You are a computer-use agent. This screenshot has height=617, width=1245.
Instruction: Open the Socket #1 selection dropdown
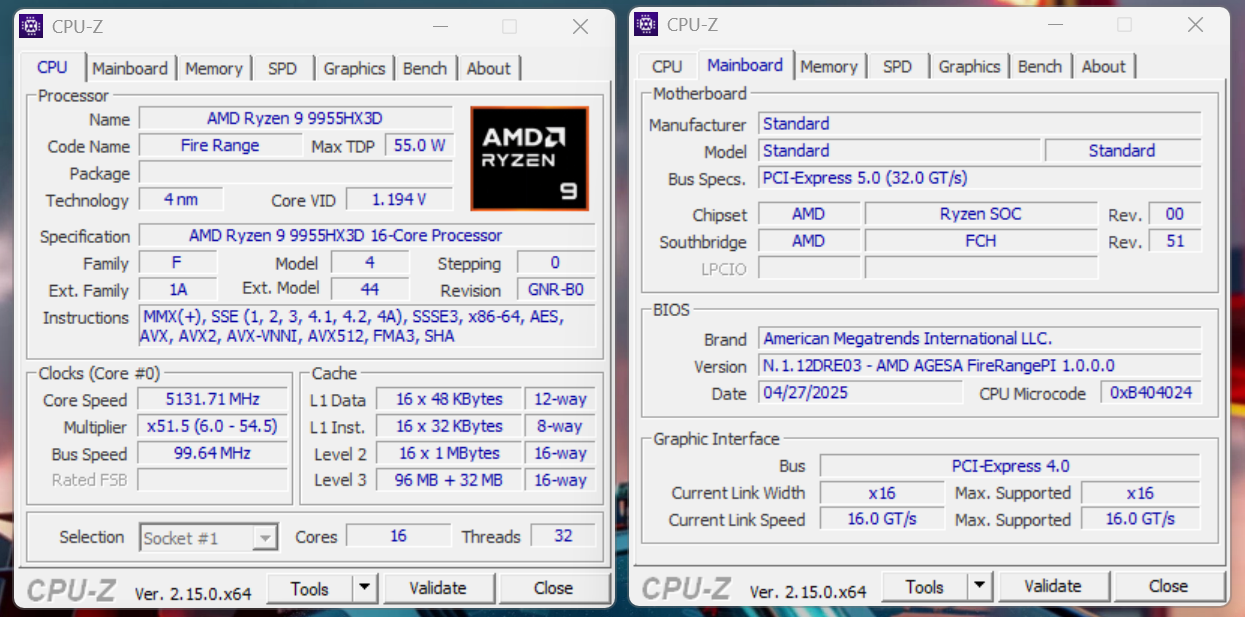coord(208,538)
